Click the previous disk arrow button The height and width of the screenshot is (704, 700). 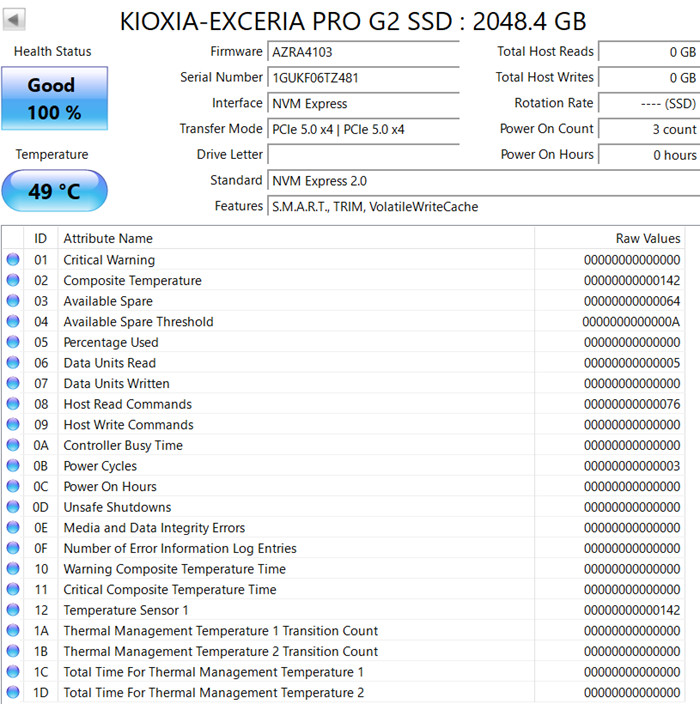click(x=14, y=20)
